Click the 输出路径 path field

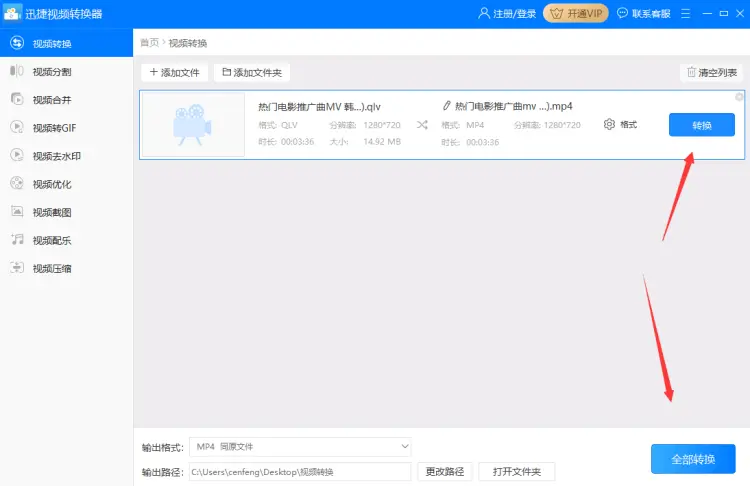pos(300,472)
